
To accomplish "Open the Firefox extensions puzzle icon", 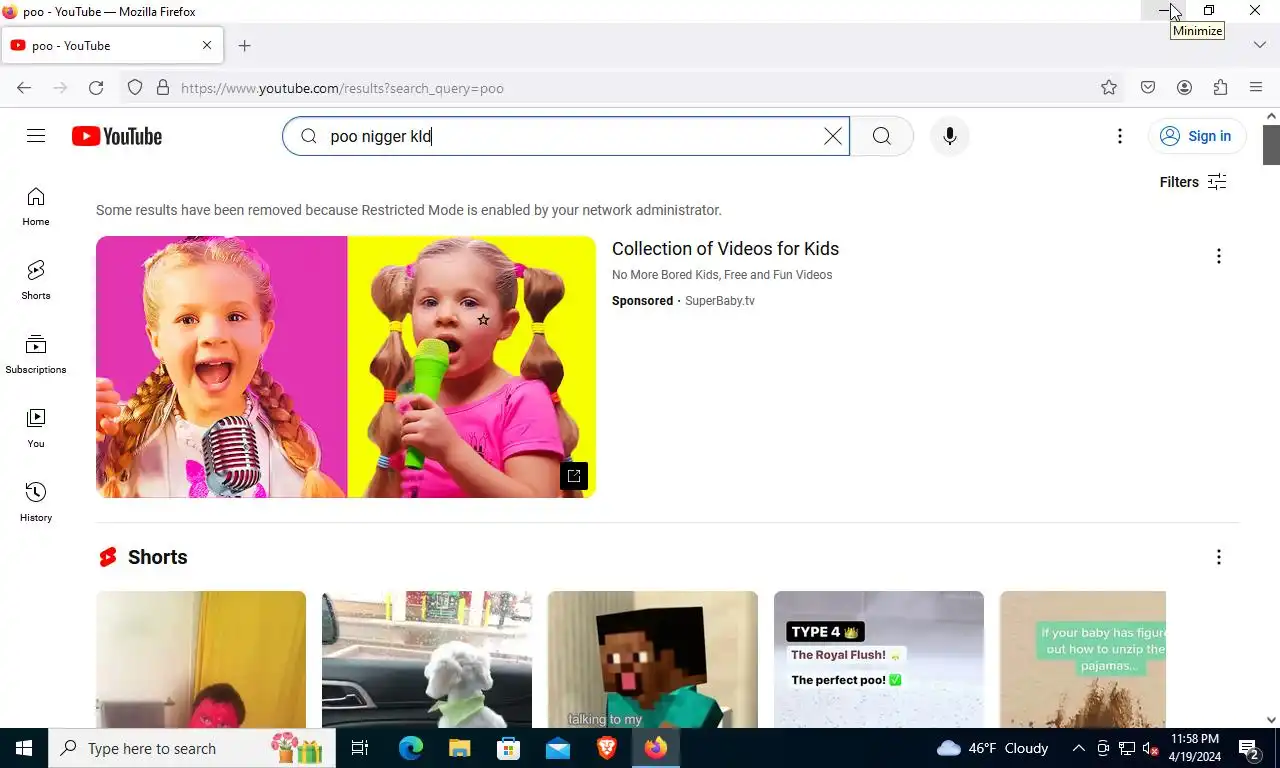I will point(1220,88).
